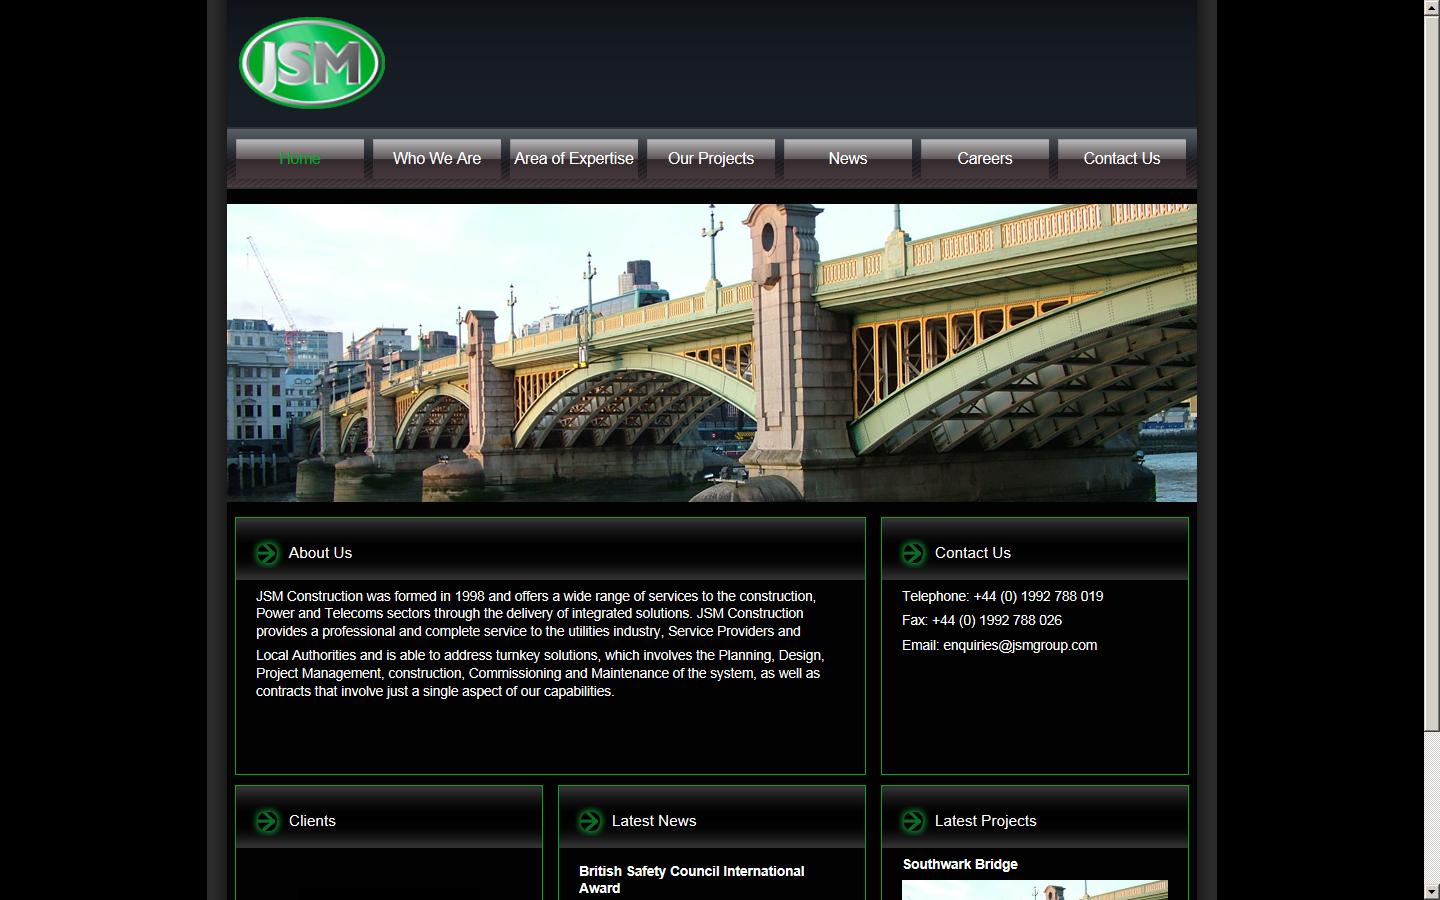Switch to the News tab
1440x900 pixels.
(x=848, y=158)
